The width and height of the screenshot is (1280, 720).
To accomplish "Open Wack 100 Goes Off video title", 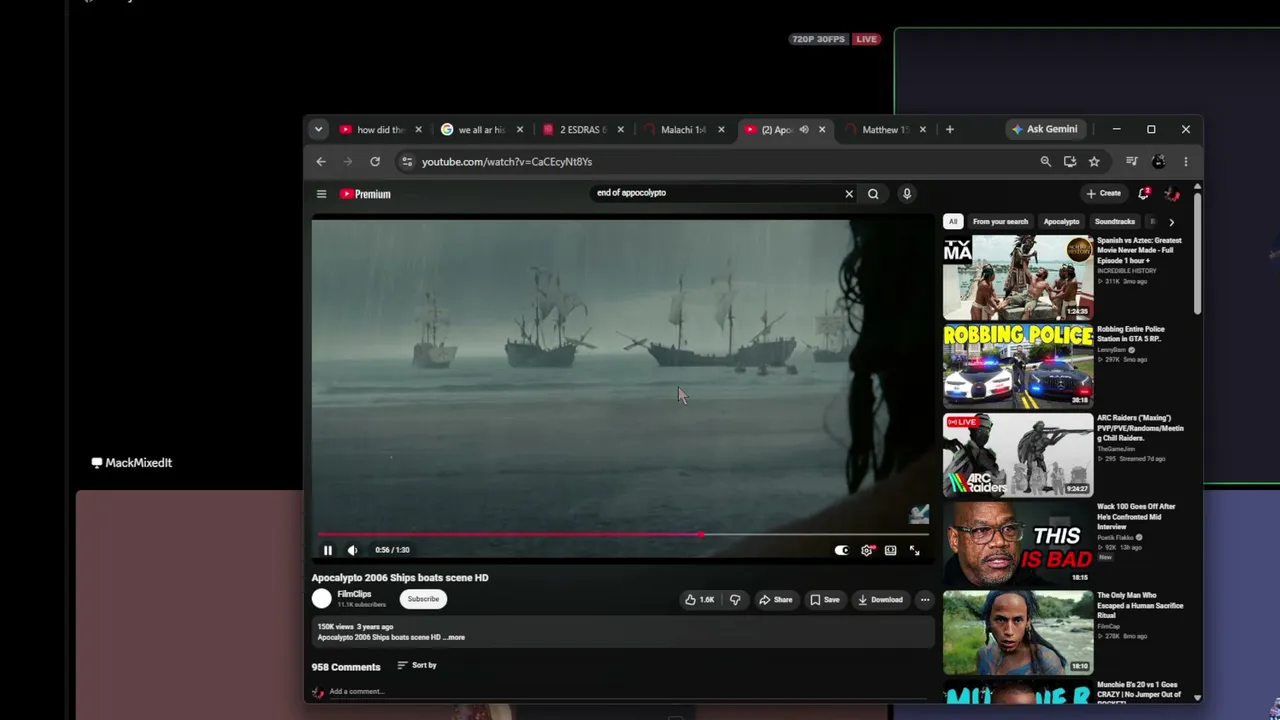I will pos(1137,517).
